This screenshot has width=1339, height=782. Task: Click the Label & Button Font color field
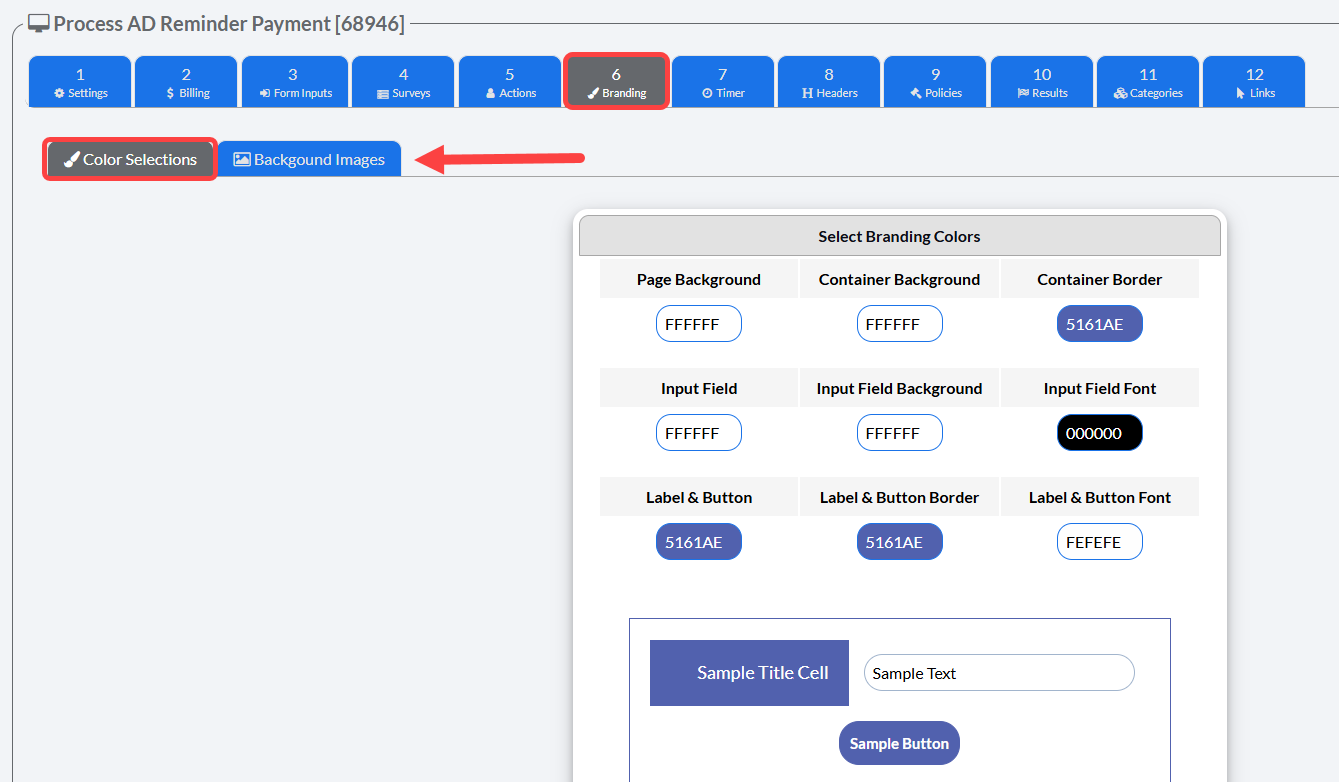tap(1100, 542)
